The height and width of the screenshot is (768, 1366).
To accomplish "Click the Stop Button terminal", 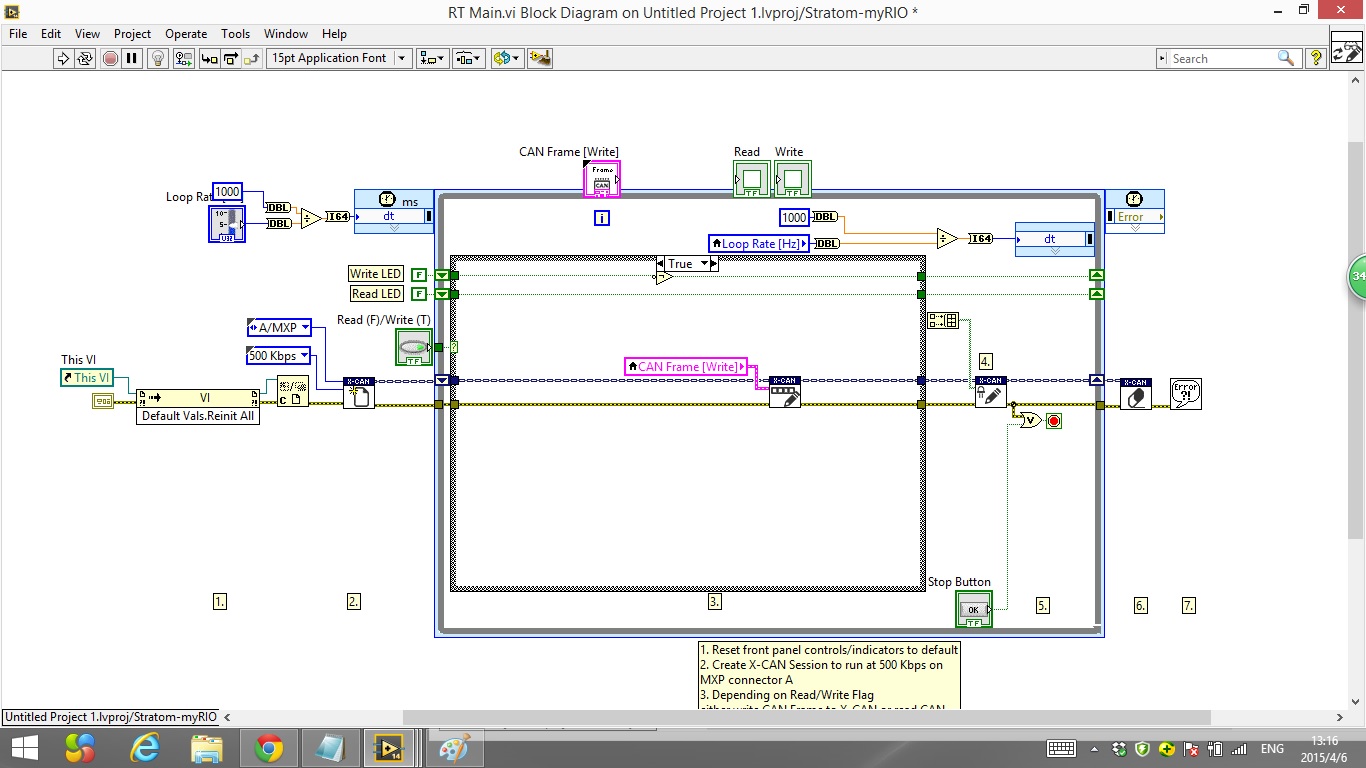I will click(x=974, y=609).
